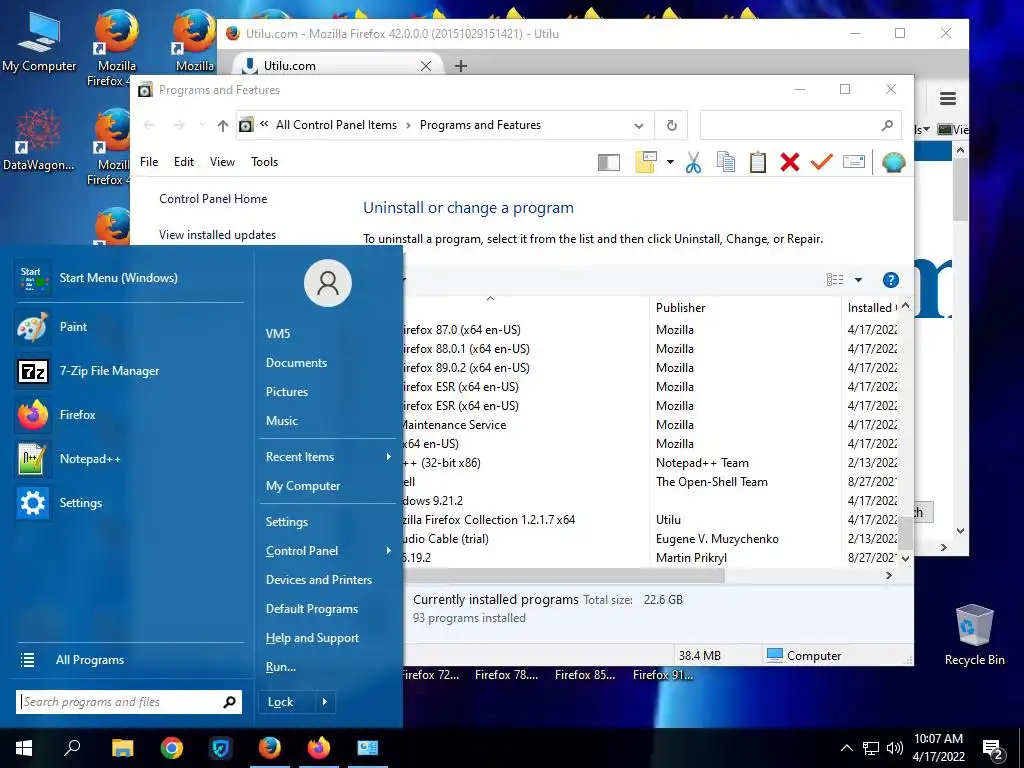This screenshot has width=1024, height=768.
Task: Click the Copy toolbar icon
Action: point(726,162)
